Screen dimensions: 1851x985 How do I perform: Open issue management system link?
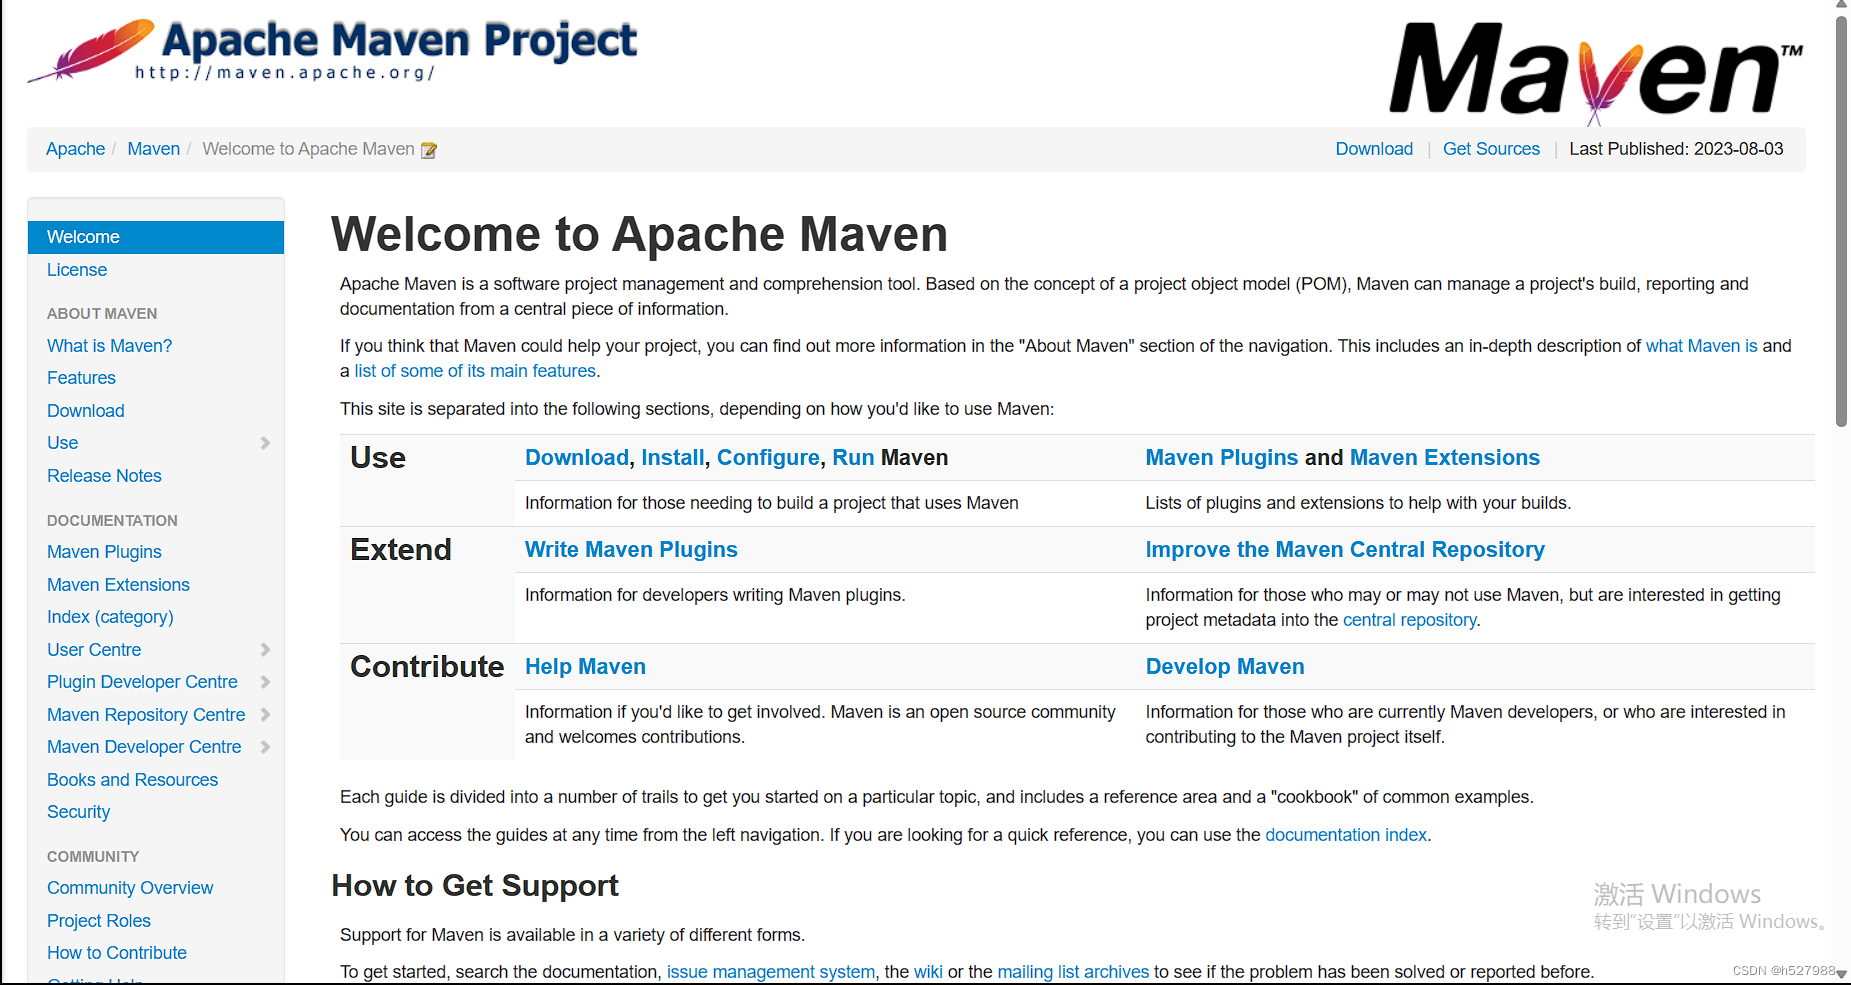tap(770, 972)
